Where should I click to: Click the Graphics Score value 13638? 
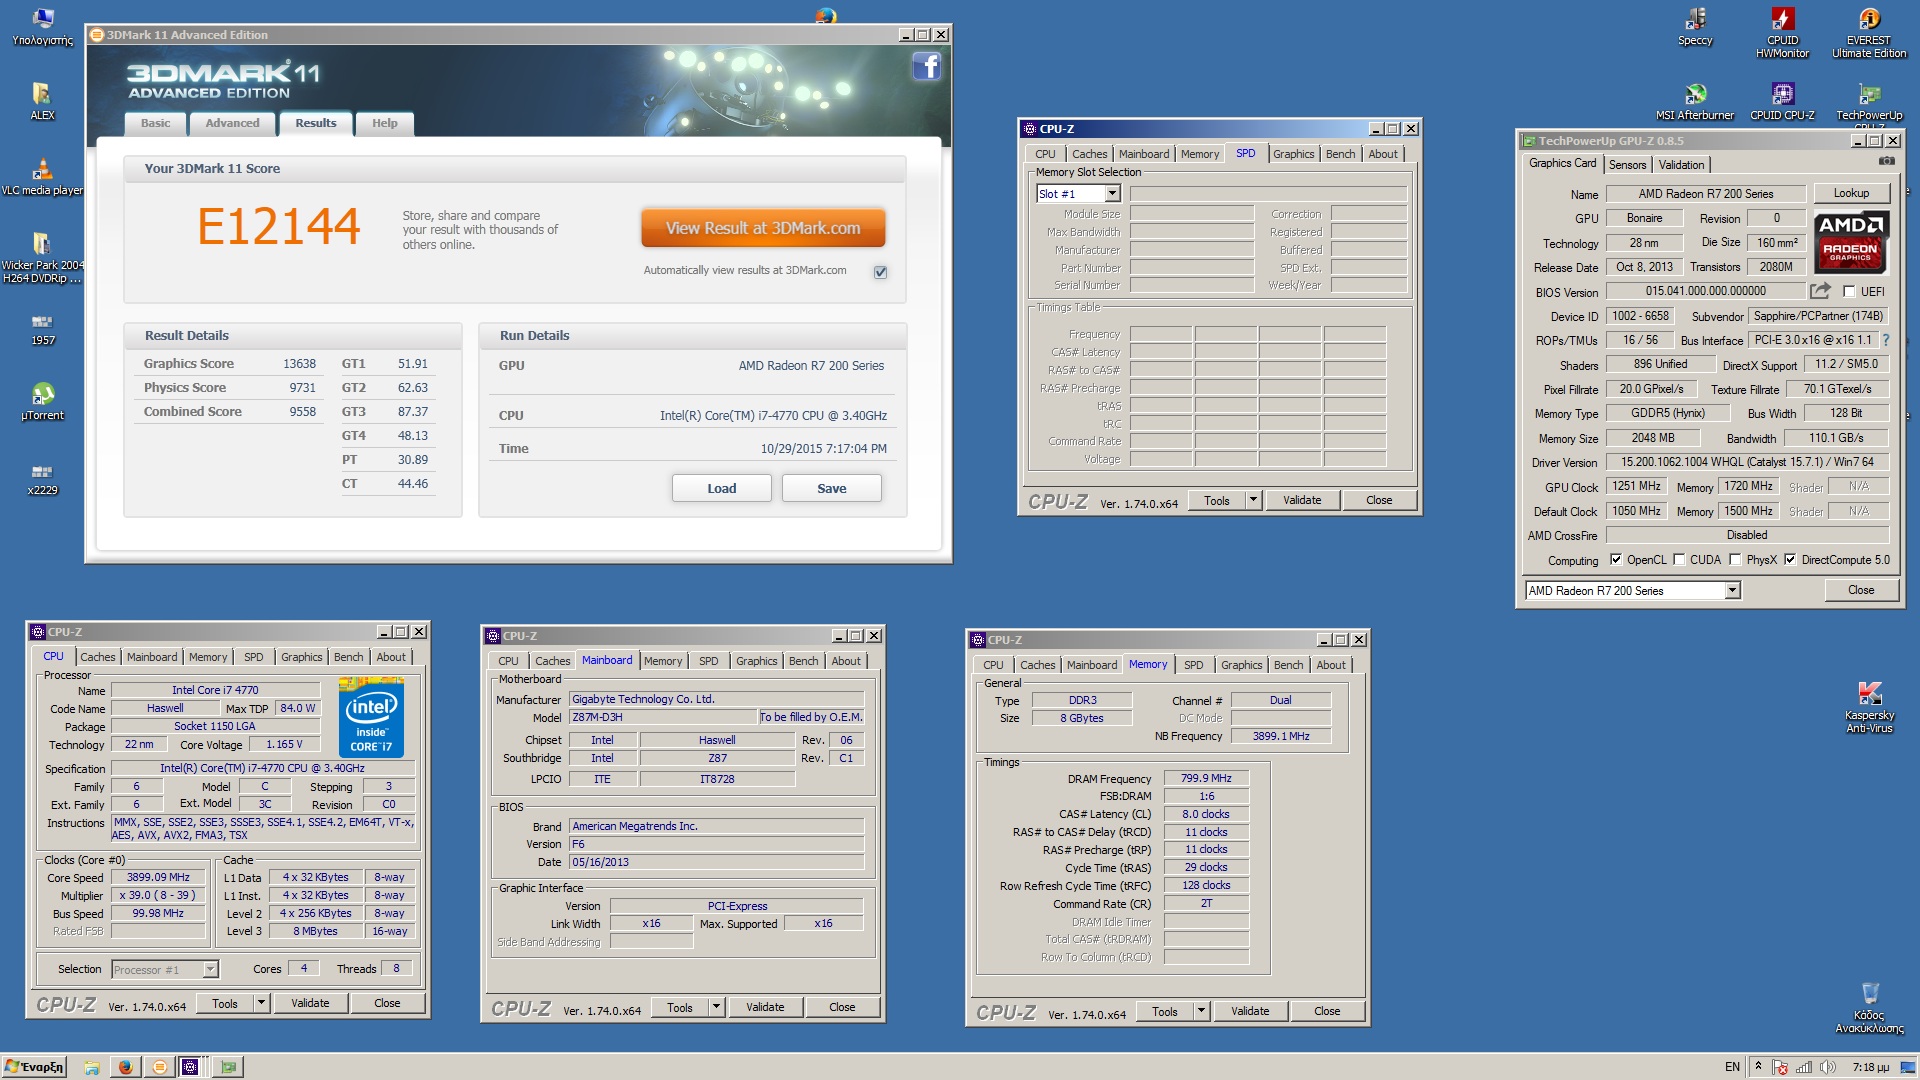point(299,364)
